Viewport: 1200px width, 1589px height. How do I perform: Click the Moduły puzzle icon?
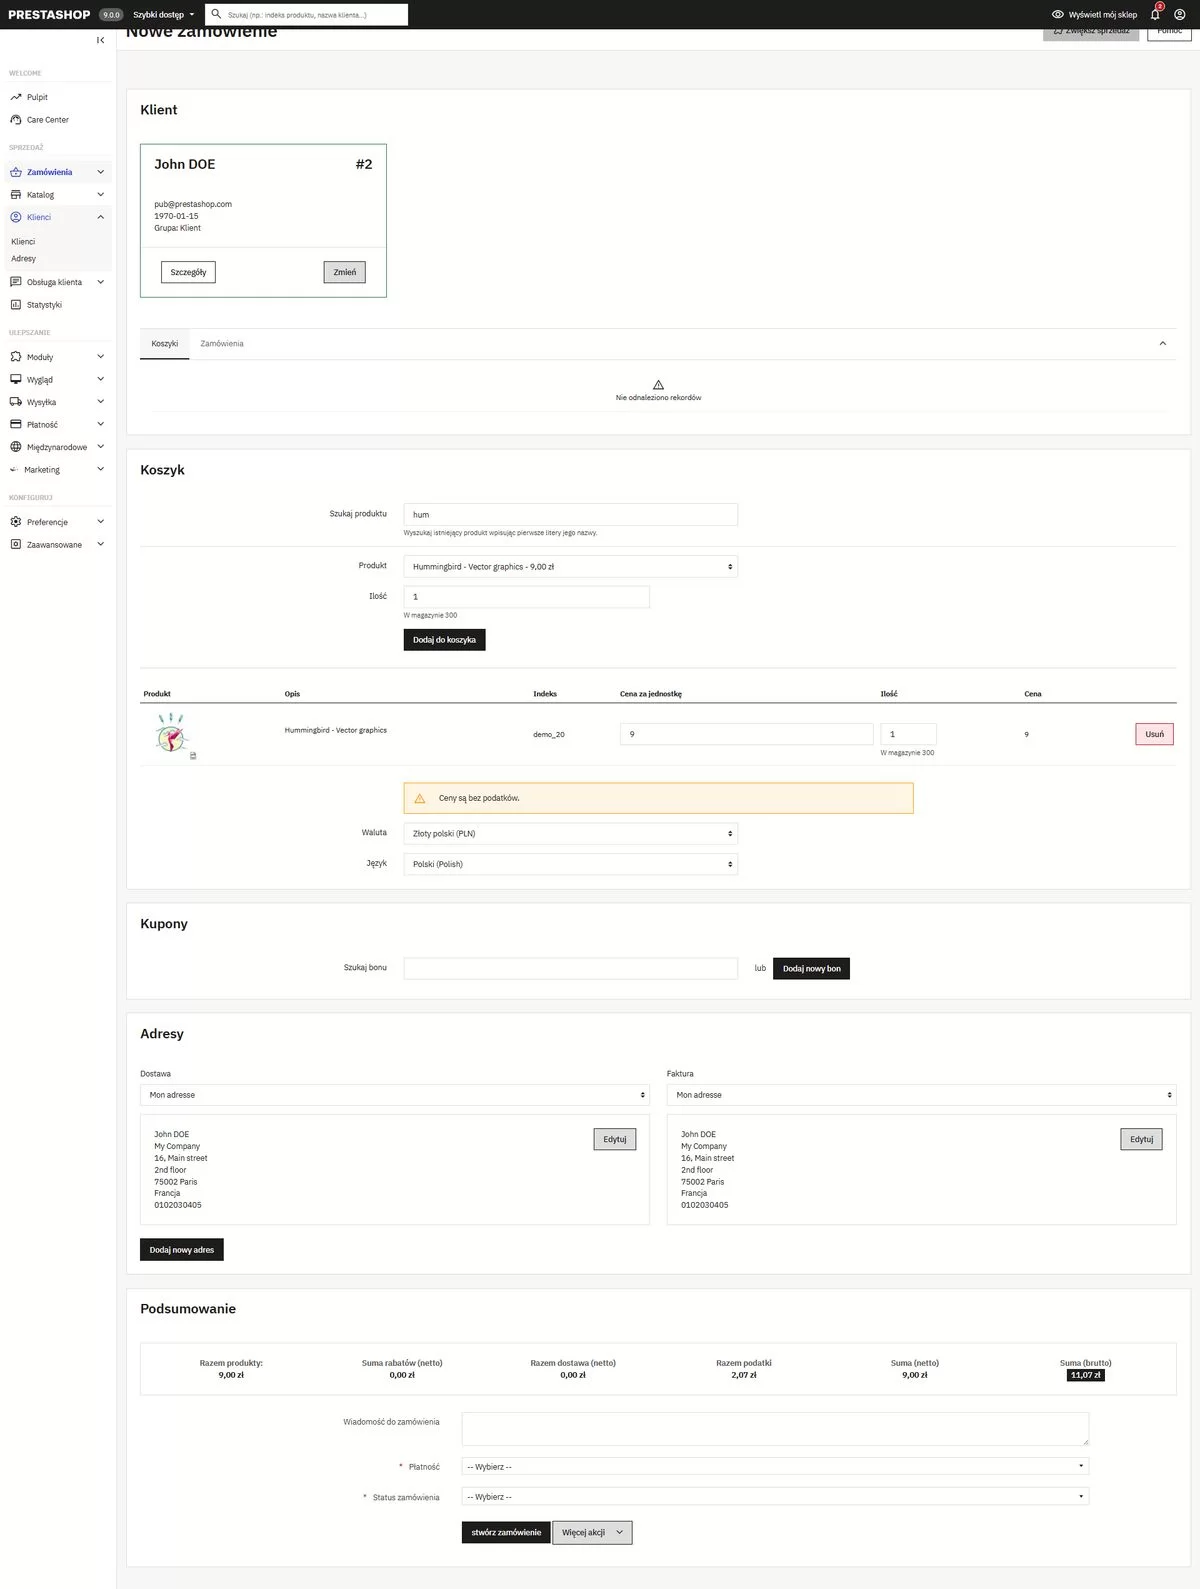[16, 357]
